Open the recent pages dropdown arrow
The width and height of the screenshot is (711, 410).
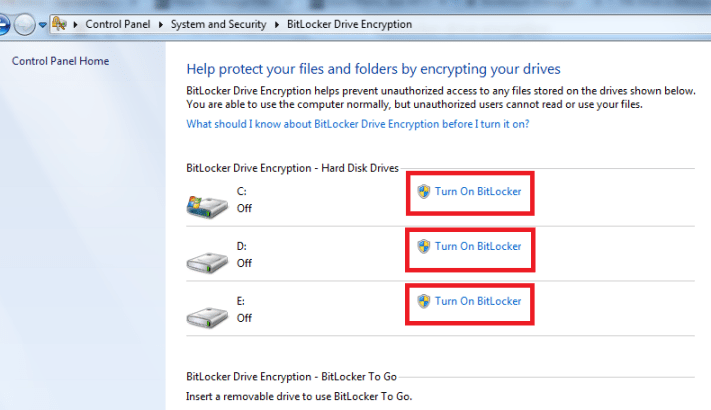(42, 25)
